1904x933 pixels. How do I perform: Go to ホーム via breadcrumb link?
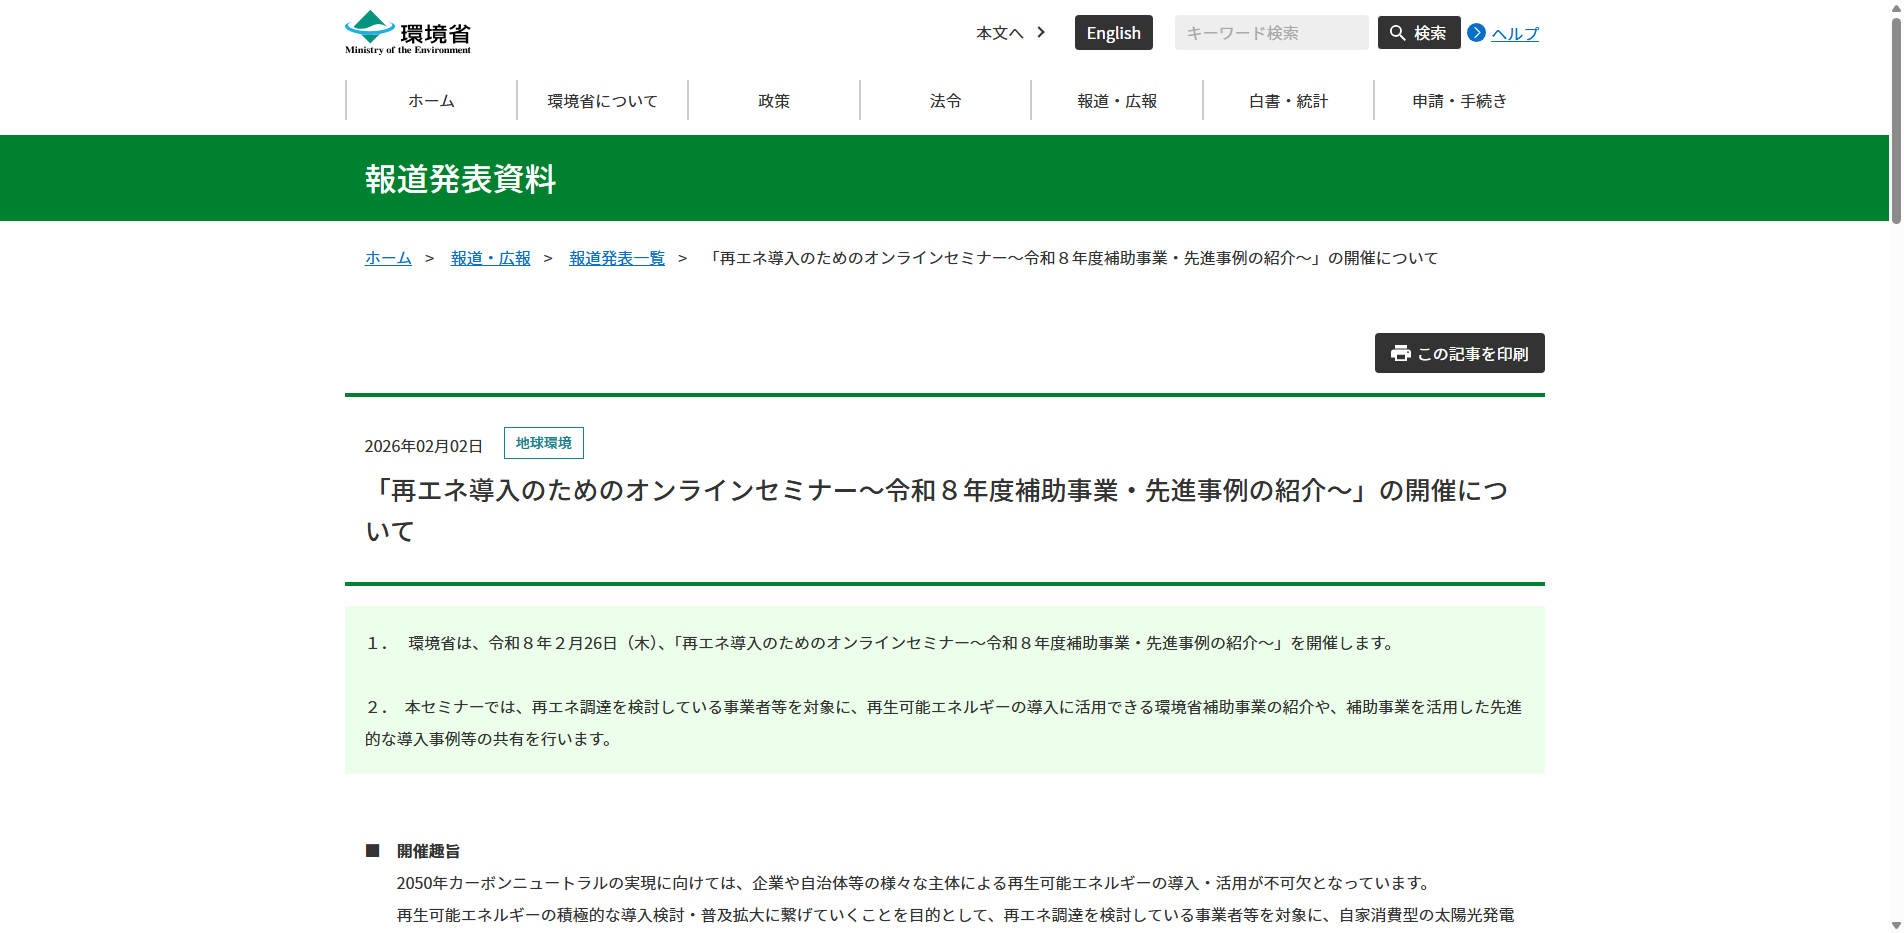click(x=388, y=258)
